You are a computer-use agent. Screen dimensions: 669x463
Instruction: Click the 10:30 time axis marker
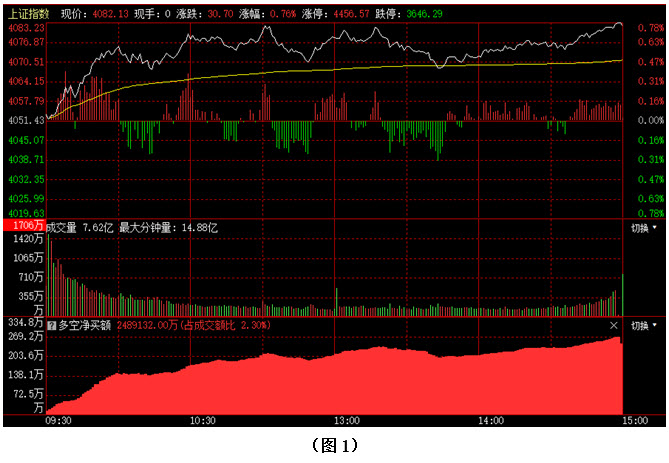[203, 421]
